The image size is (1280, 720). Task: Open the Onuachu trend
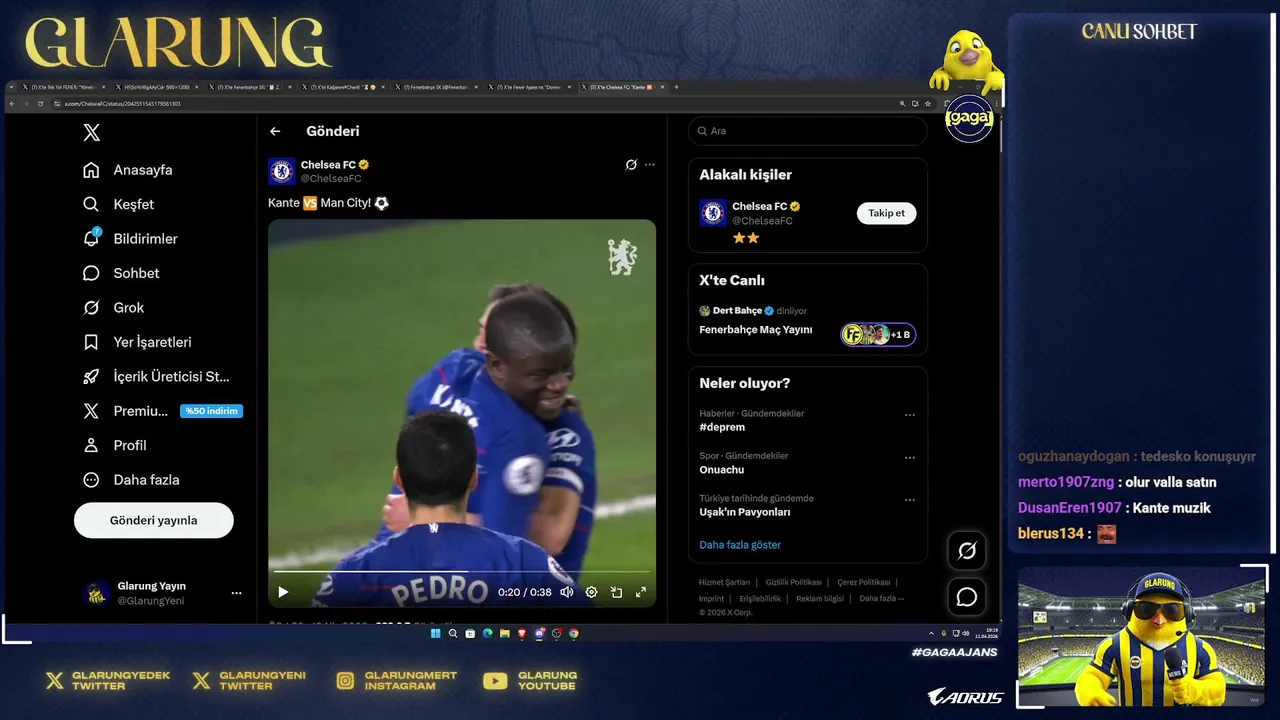coord(722,470)
